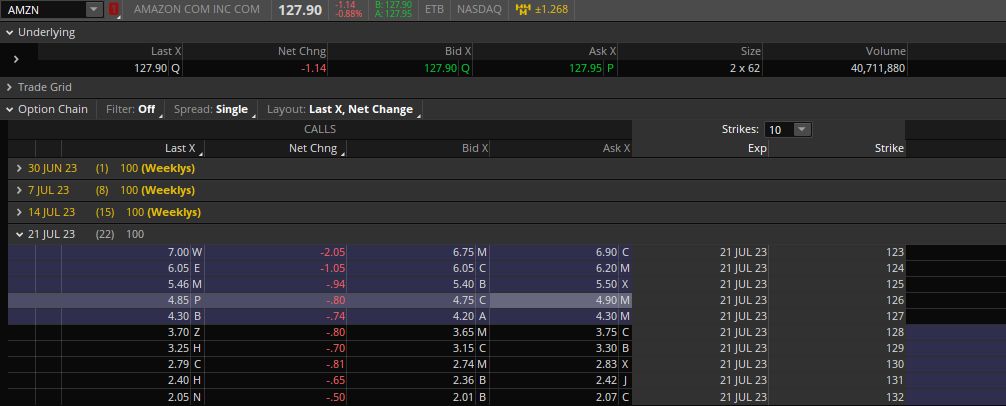Open the Spread: Single menu
Screen dimensions: 1006x406
pyautogui.click(x=211, y=109)
